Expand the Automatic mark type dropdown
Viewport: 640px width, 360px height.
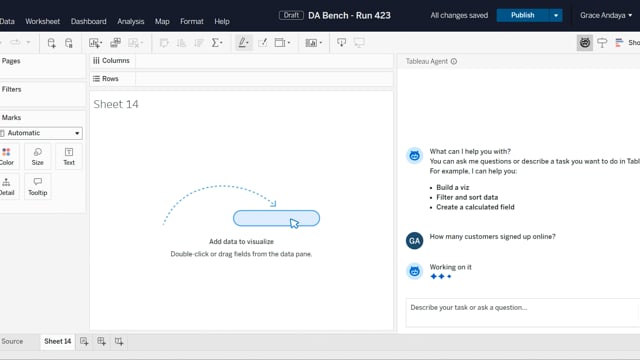click(x=41, y=133)
